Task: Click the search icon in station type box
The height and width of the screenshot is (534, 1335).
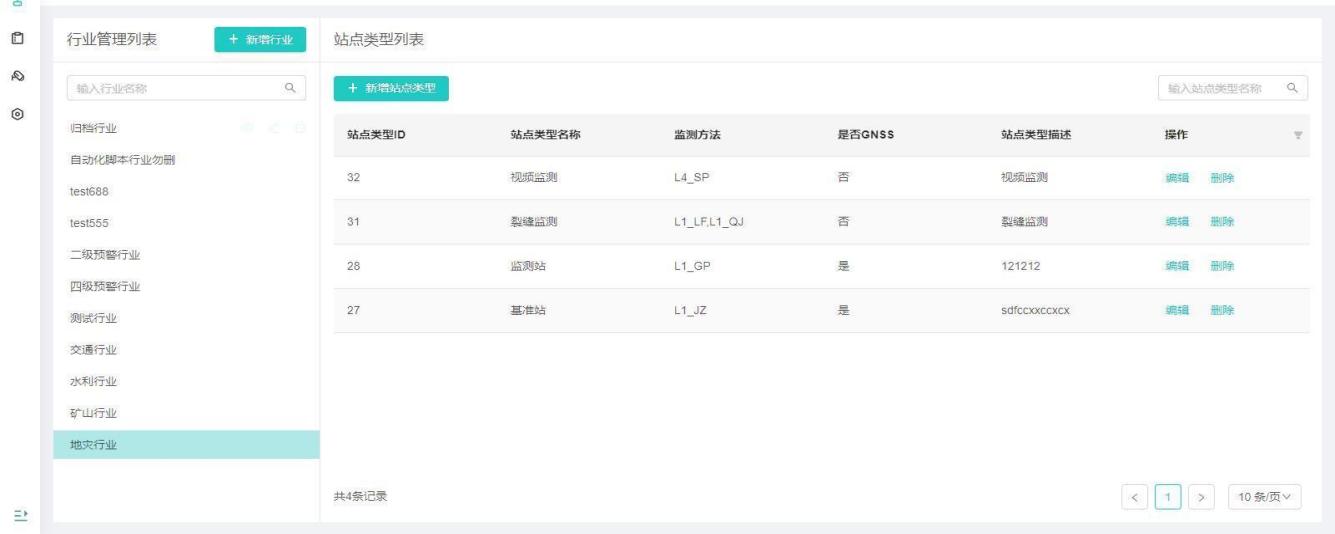Action: [1292, 89]
